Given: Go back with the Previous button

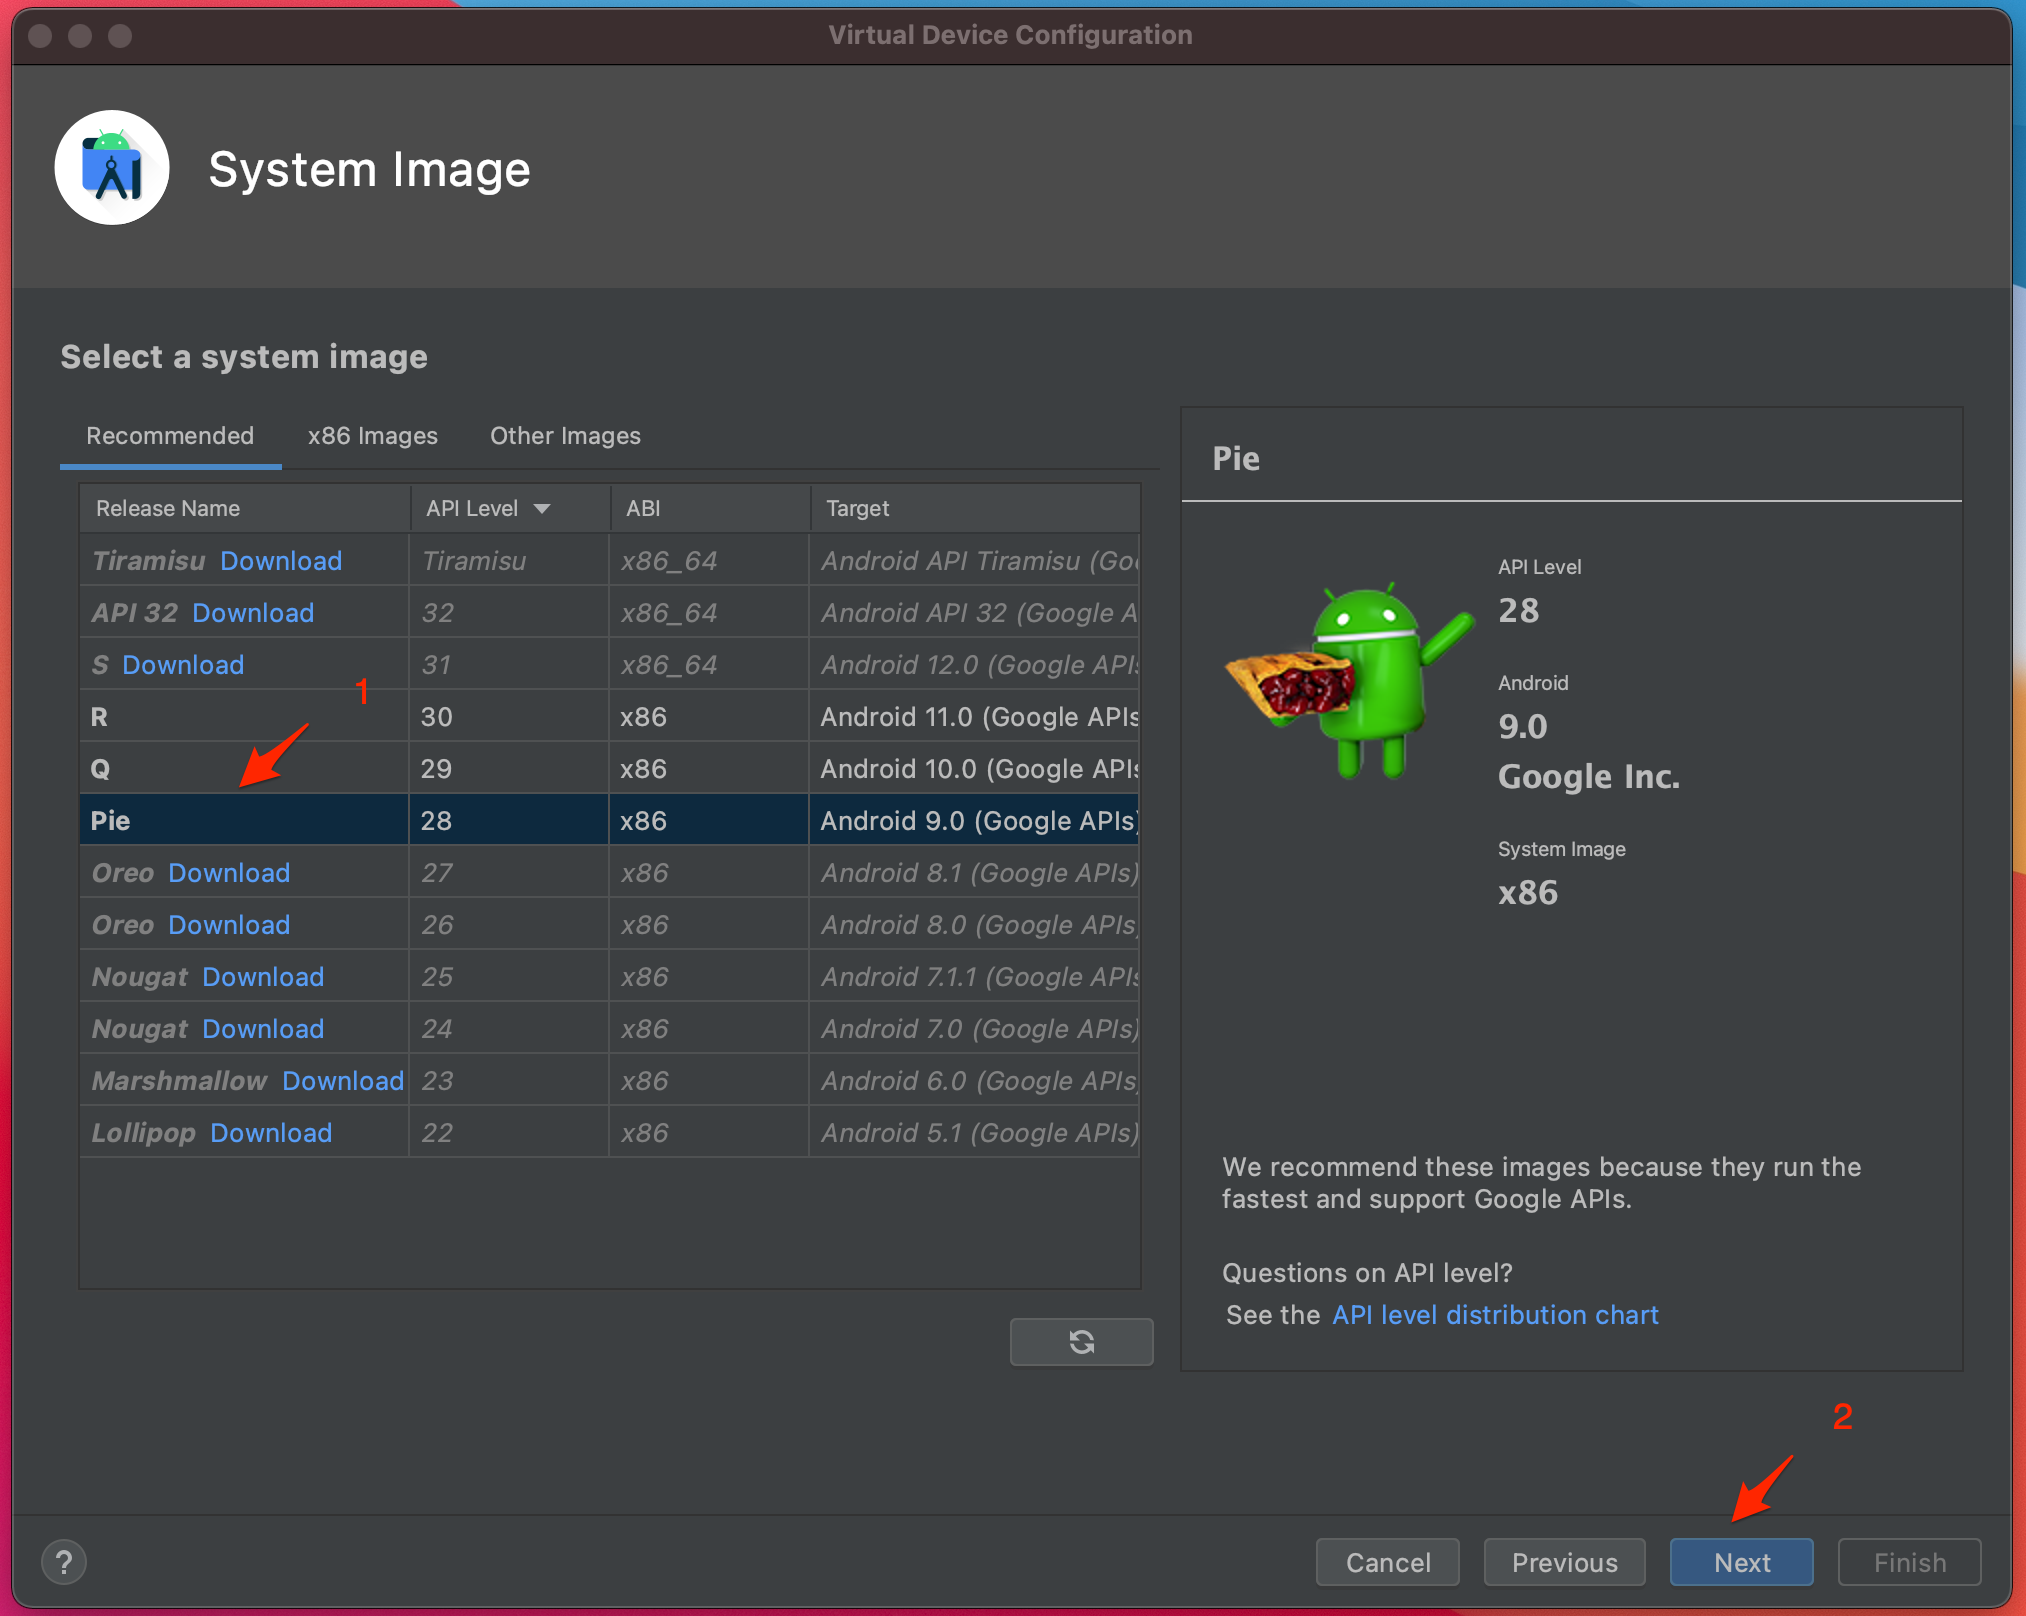Looking at the screenshot, I should click(x=1564, y=1562).
